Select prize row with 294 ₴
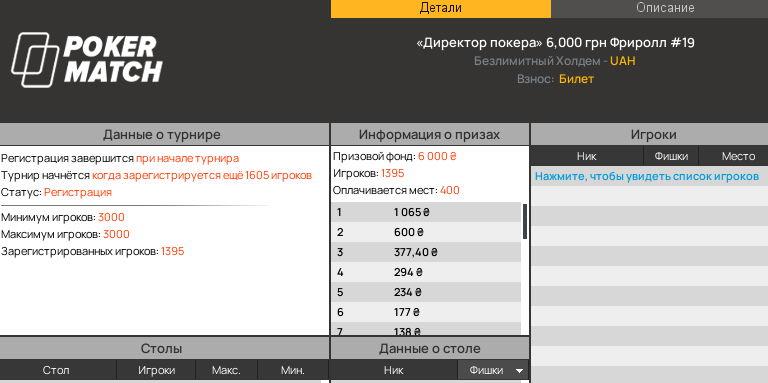Image resolution: width=768 pixels, height=383 pixels. 426,272
